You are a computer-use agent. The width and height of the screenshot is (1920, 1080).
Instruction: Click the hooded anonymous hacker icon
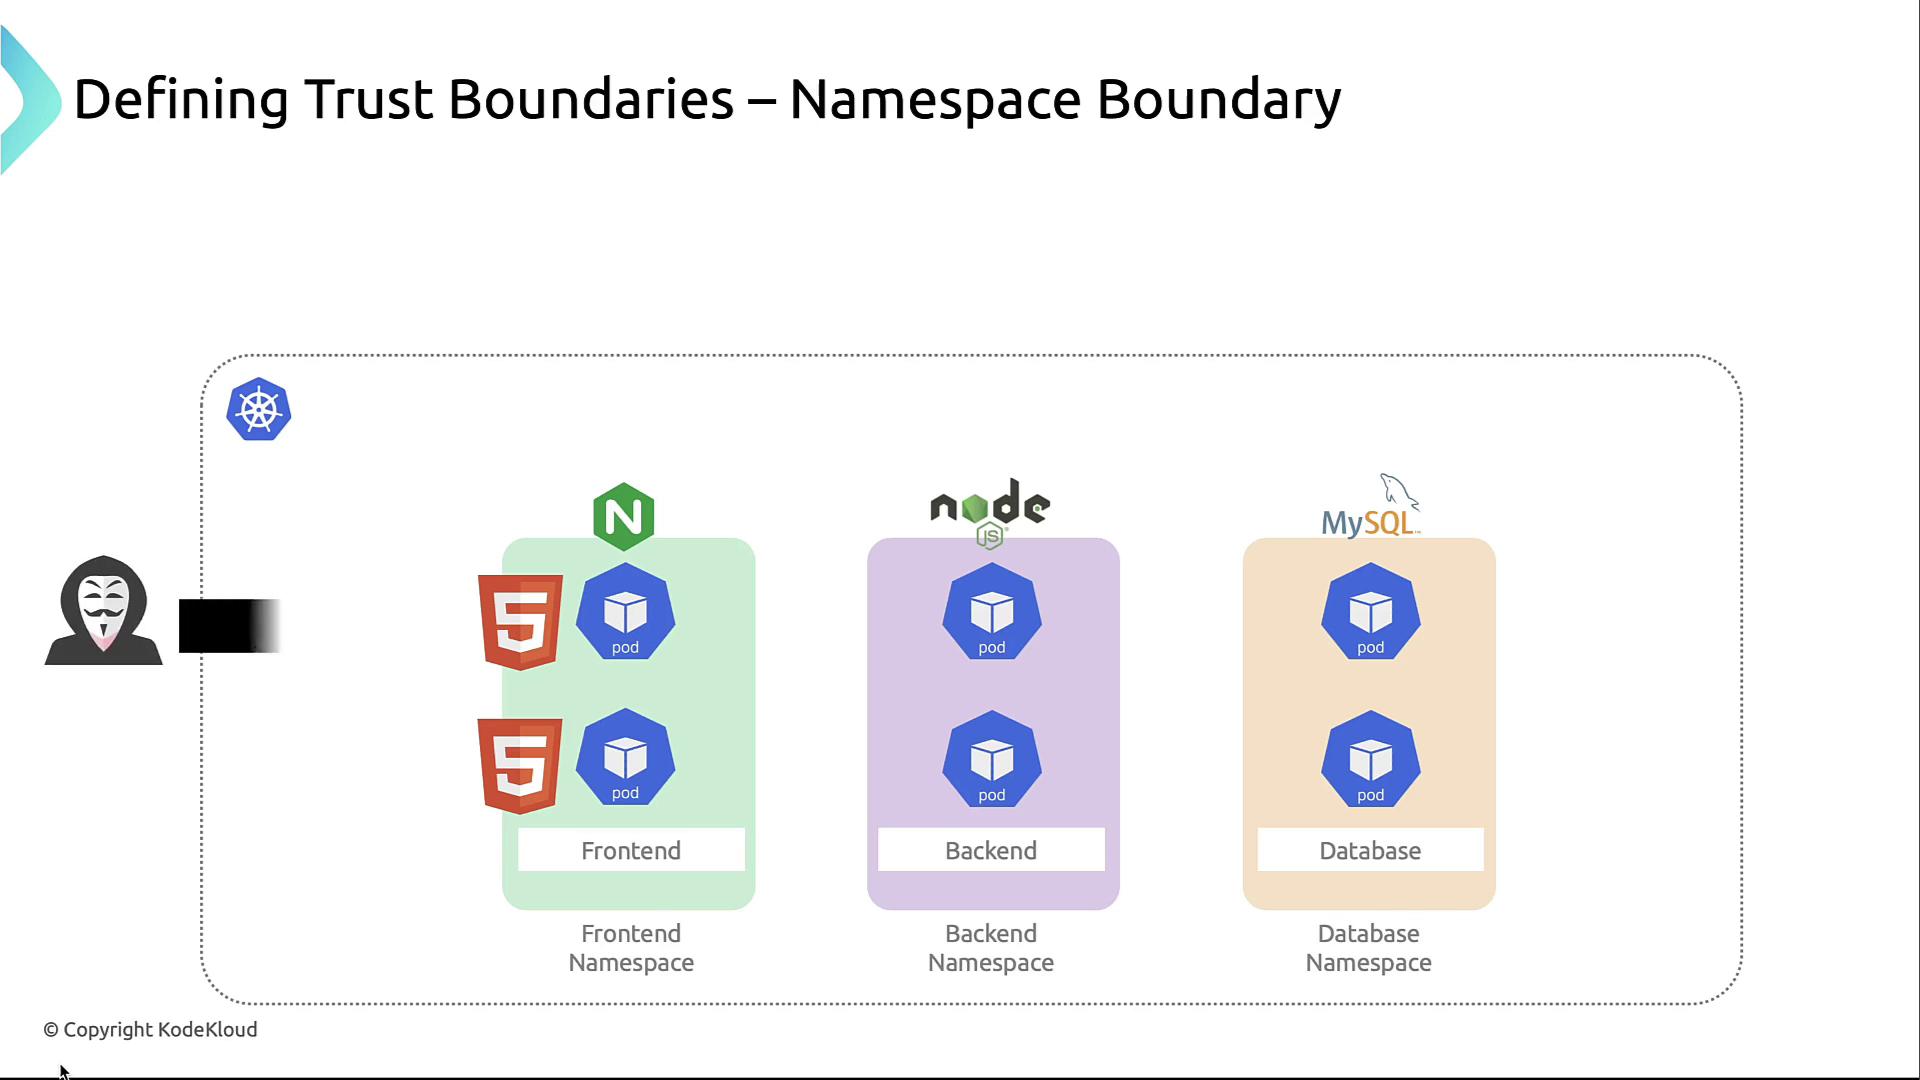[103, 611]
